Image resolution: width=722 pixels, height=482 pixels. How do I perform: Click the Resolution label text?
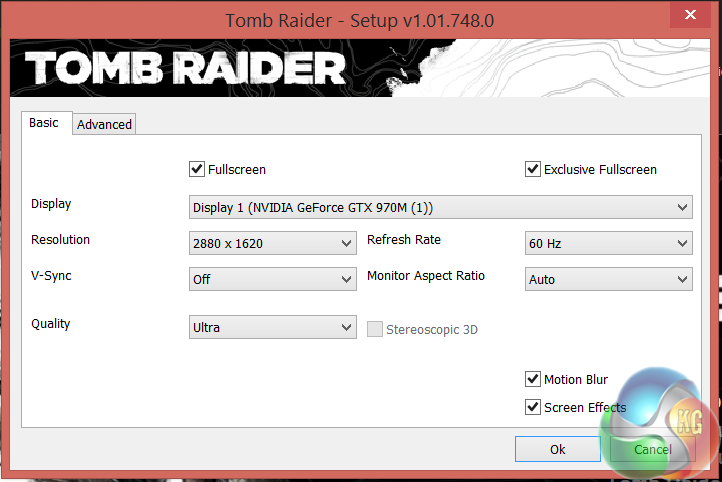[60, 239]
